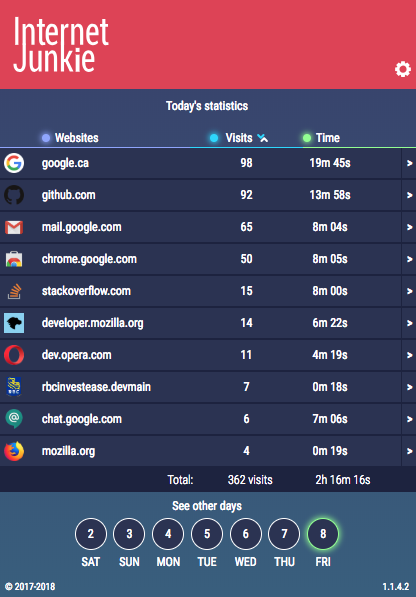
Task: Select day 8 FRI circle
Action: click(x=323, y=534)
